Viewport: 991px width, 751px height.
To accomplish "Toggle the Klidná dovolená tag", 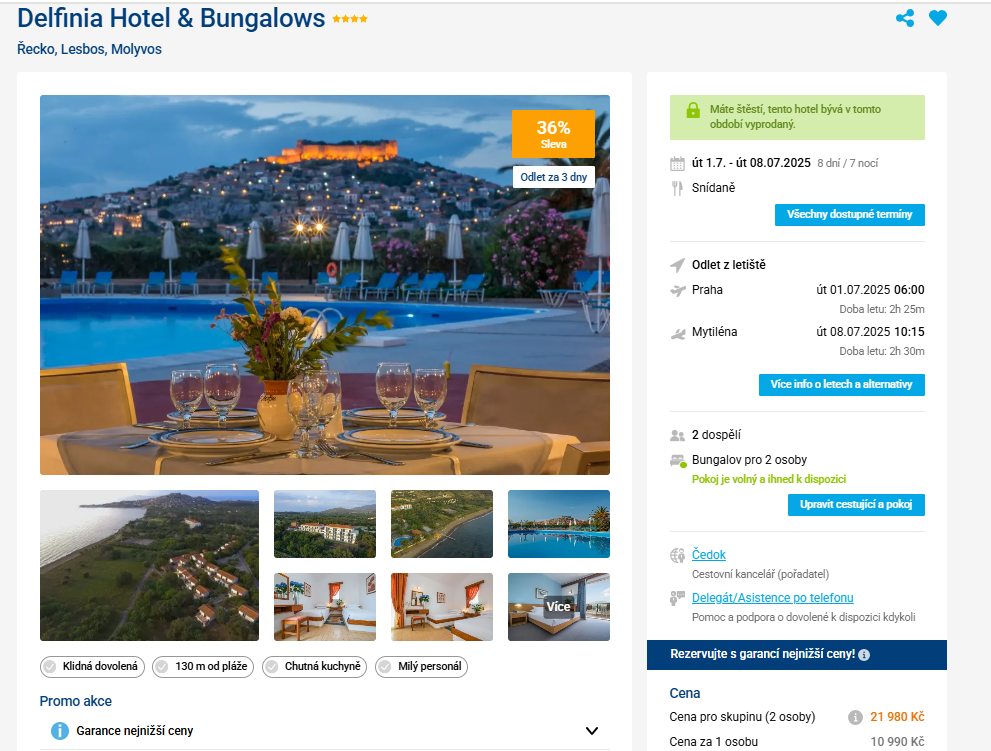I will 92,666.
